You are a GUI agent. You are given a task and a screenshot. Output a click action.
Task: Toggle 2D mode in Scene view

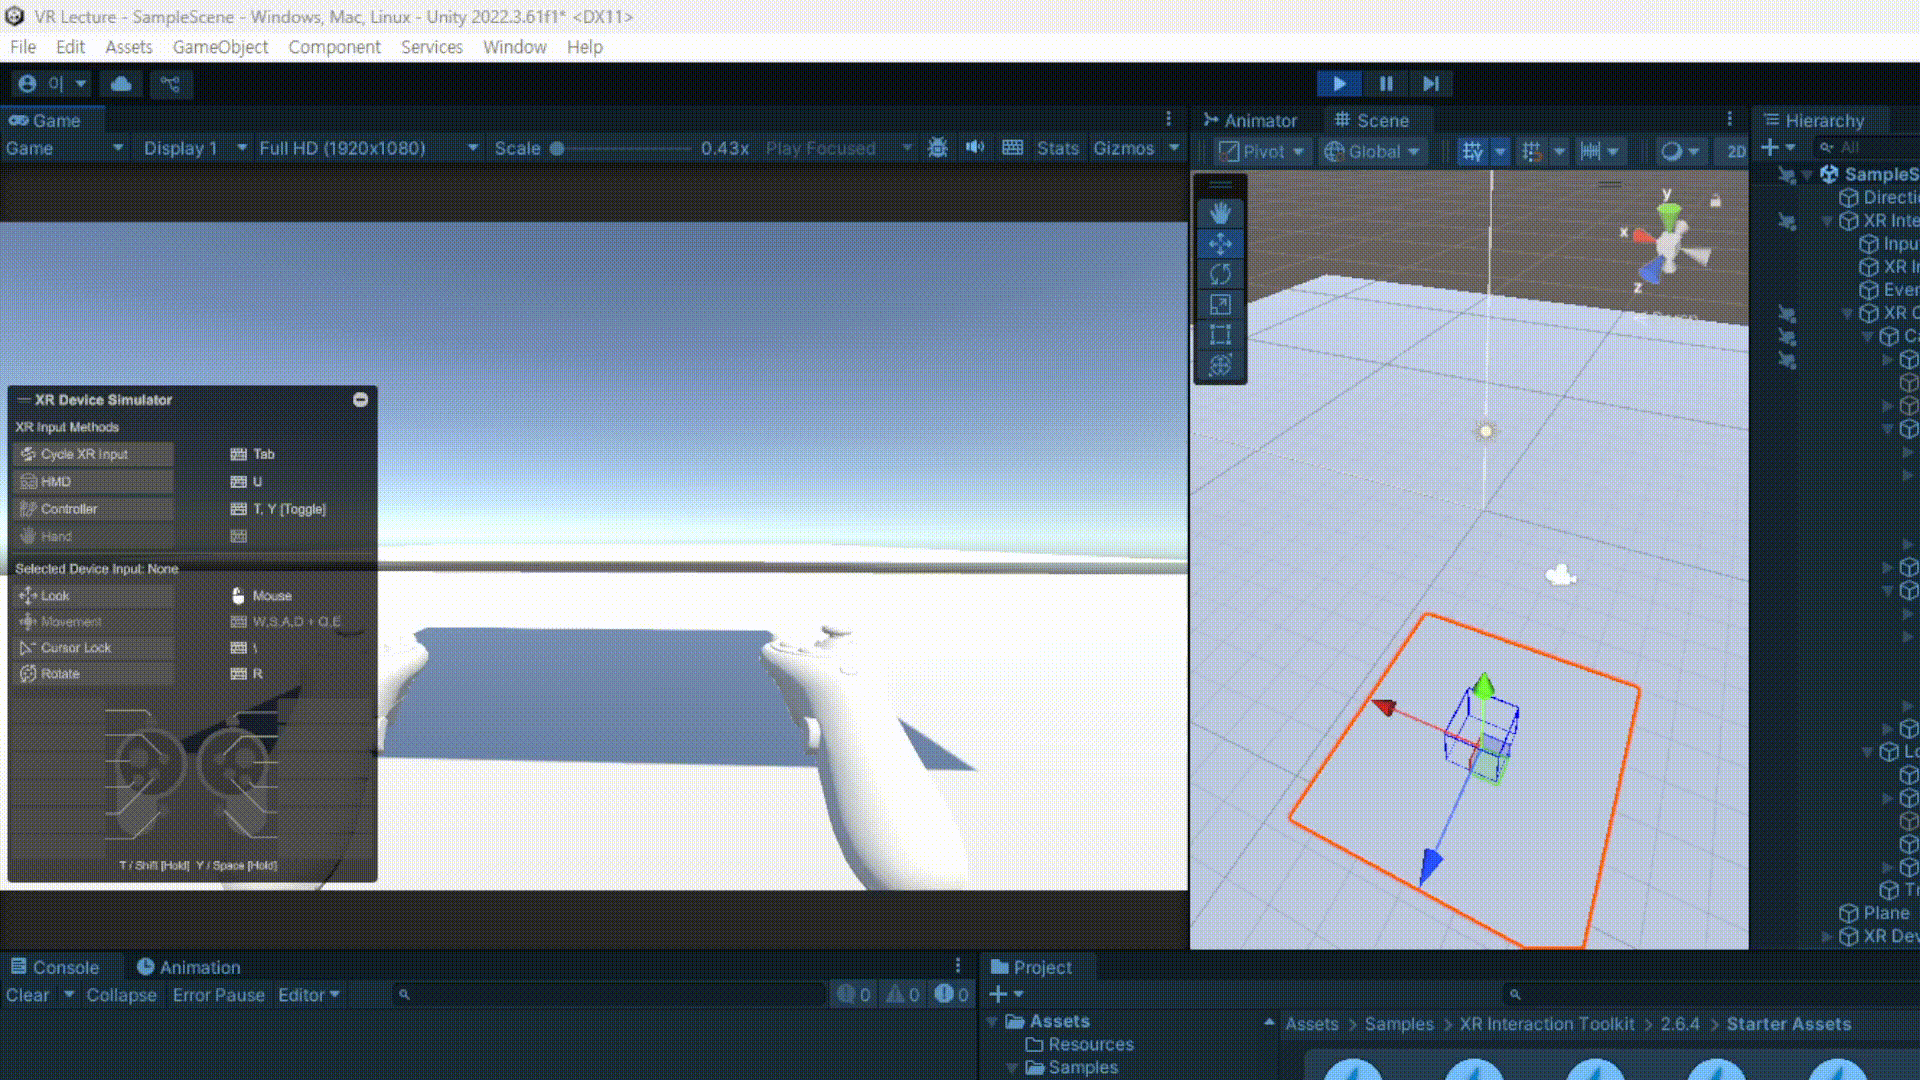pyautogui.click(x=1735, y=152)
